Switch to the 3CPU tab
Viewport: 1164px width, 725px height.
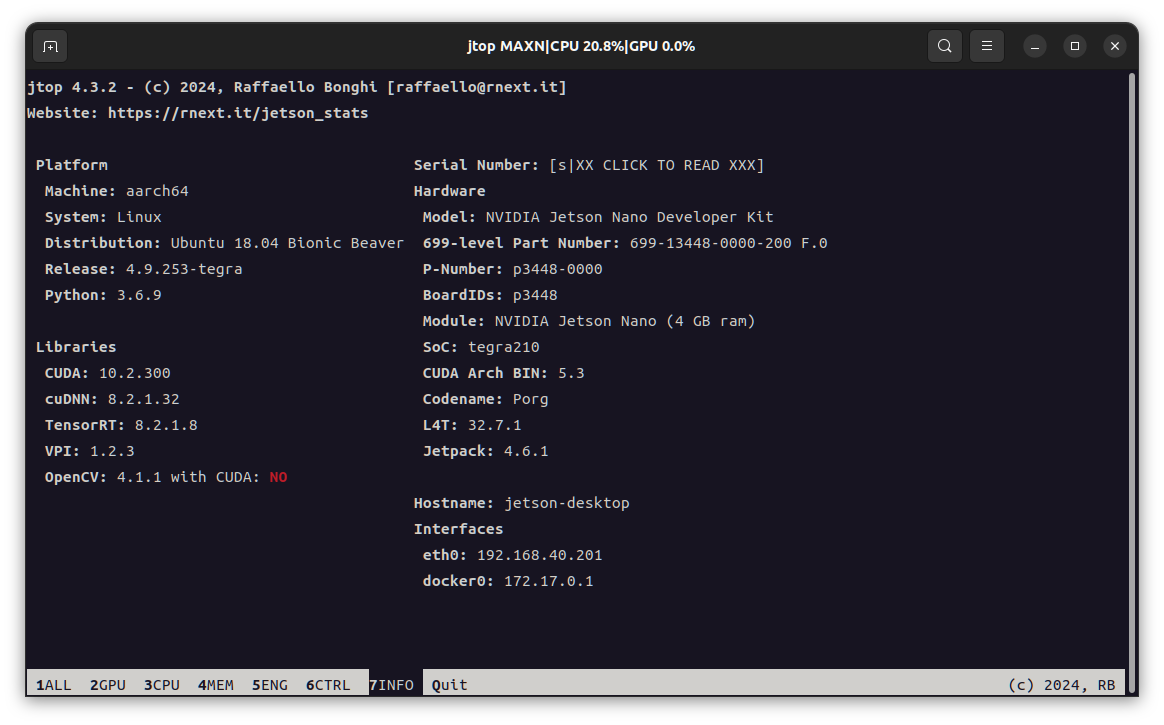[x=162, y=685]
